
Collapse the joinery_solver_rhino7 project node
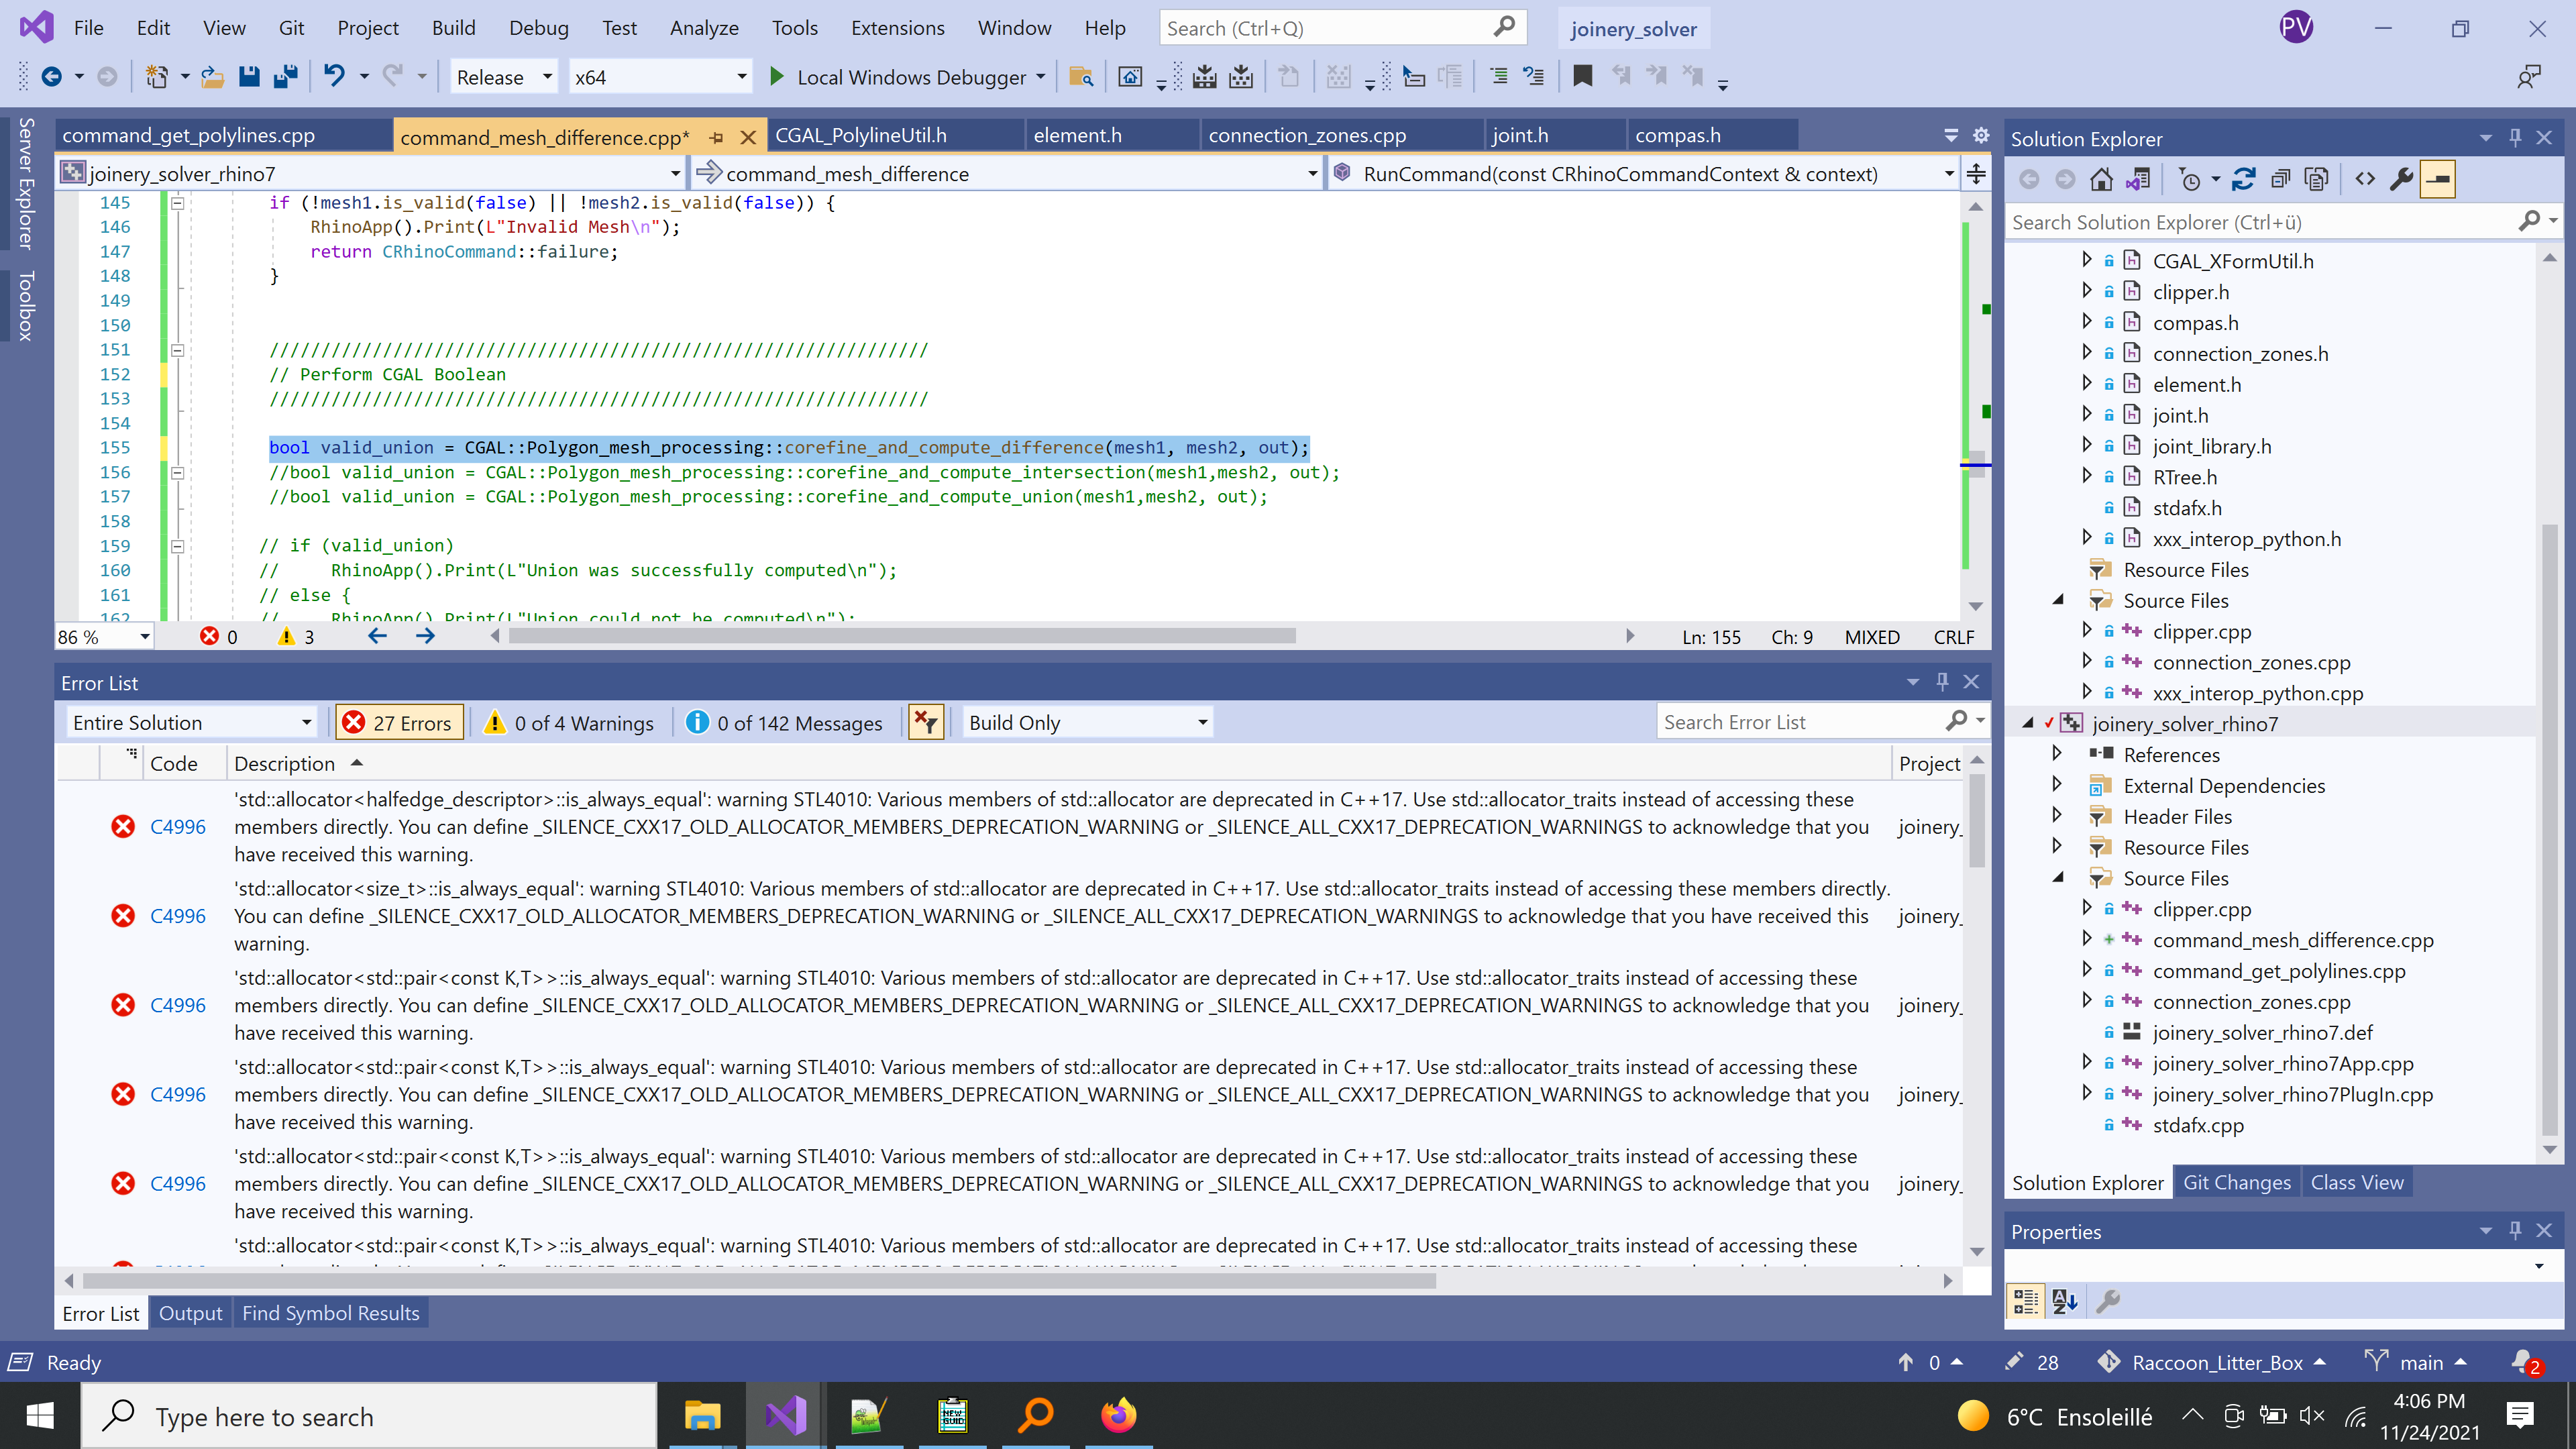click(x=2028, y=723)
